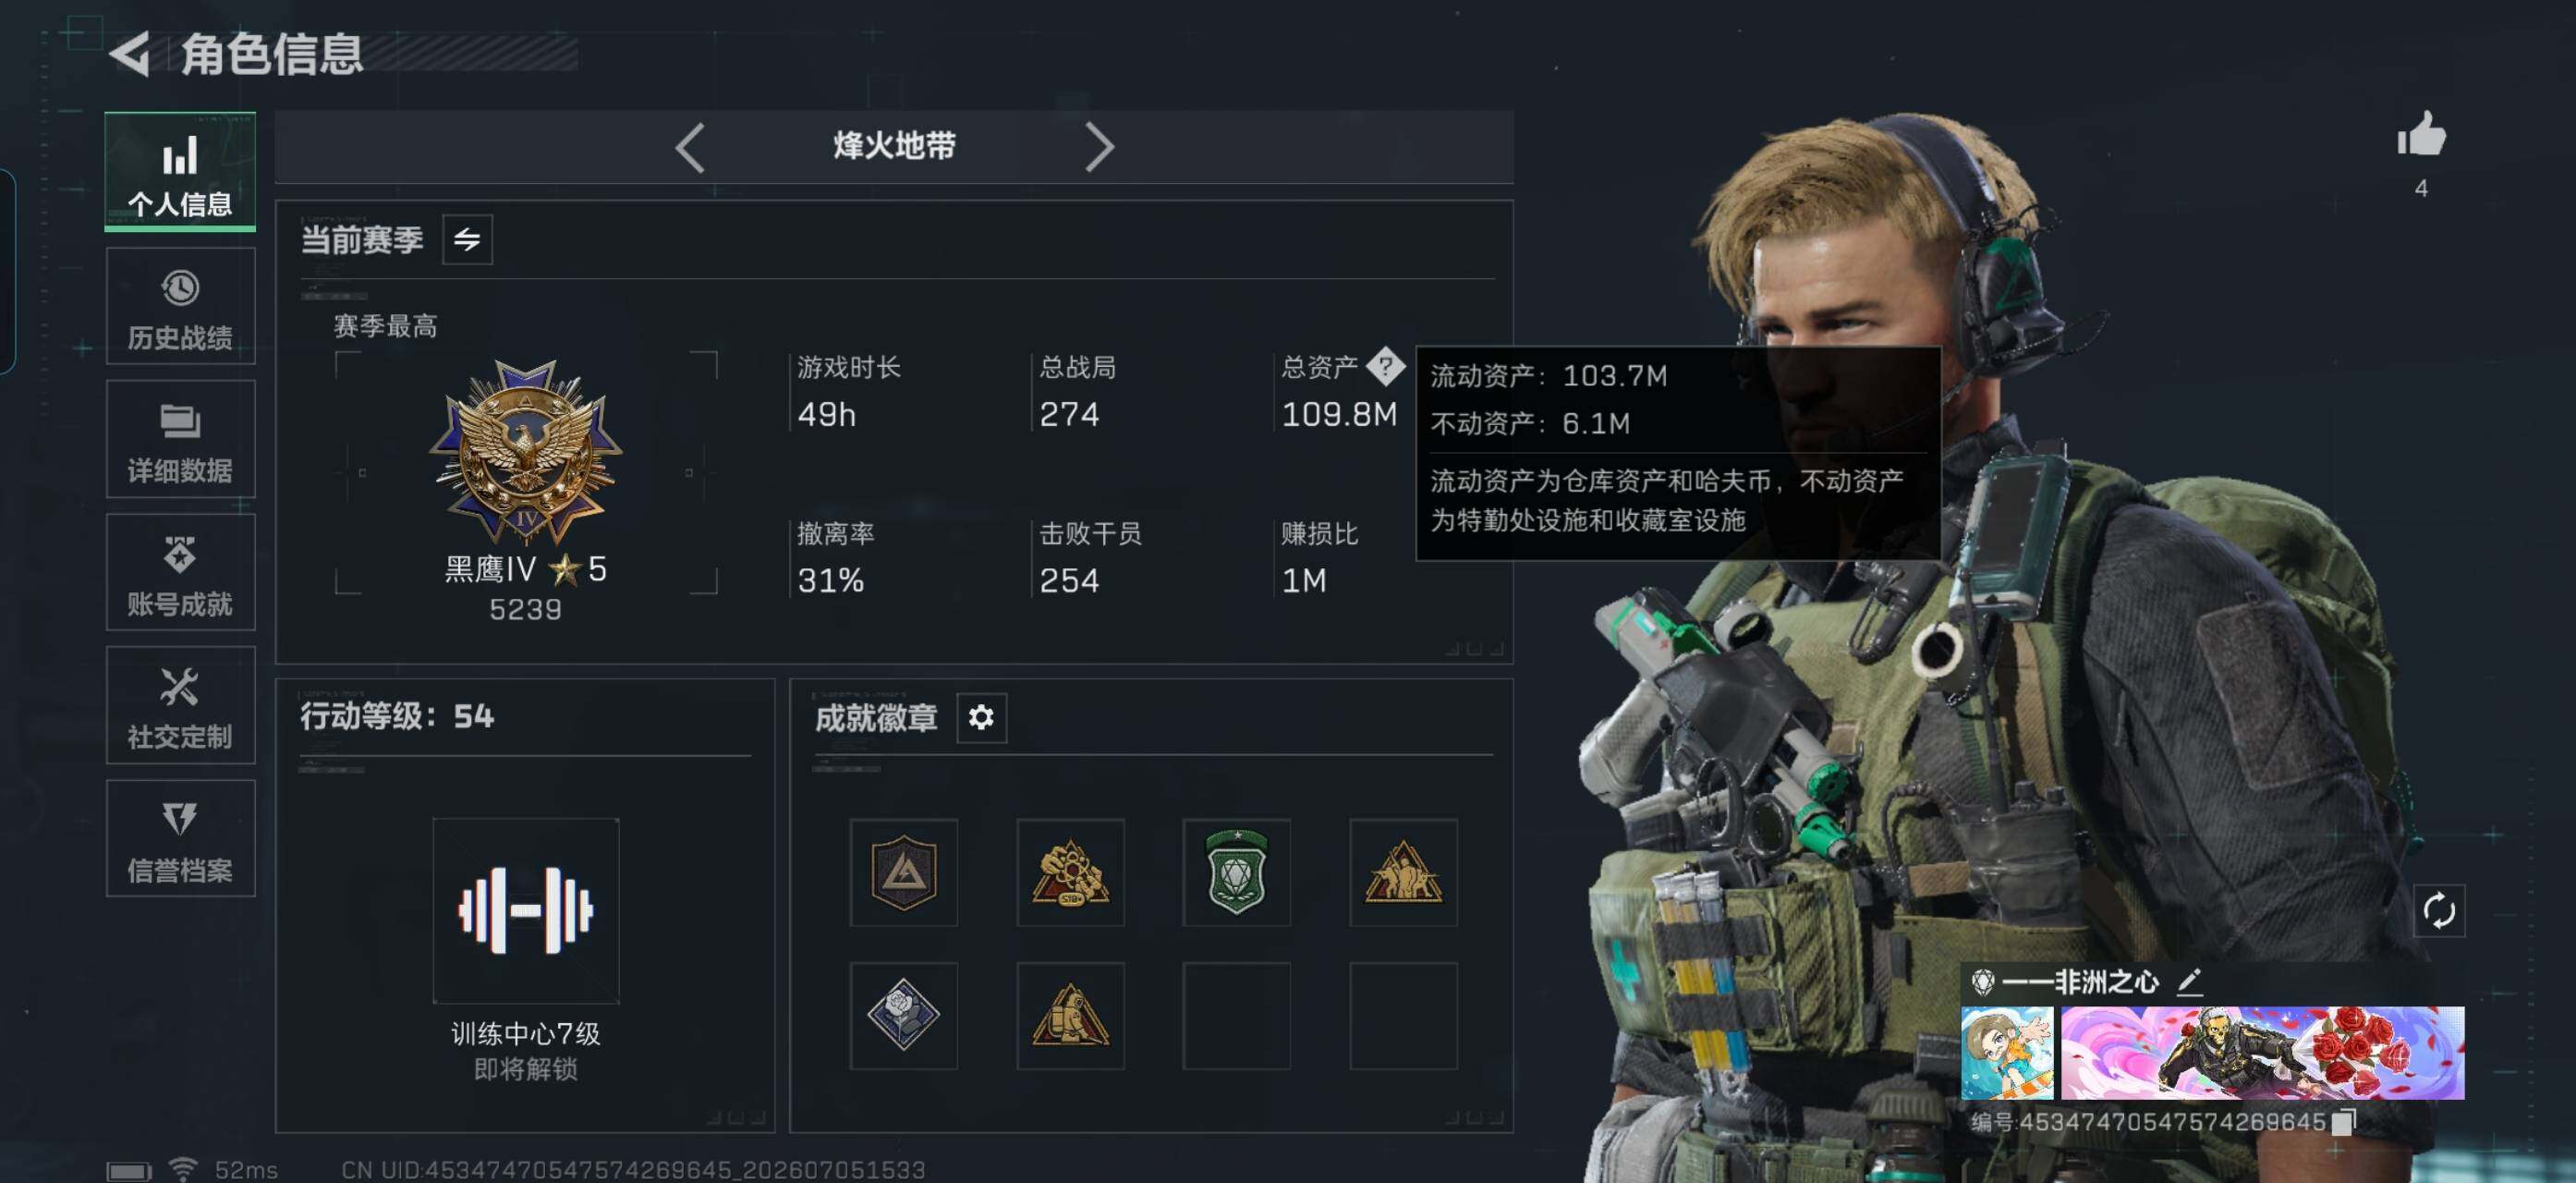Open the 总资产 question mark help icon
2576x1183 pixels.
click(1386, 366)
